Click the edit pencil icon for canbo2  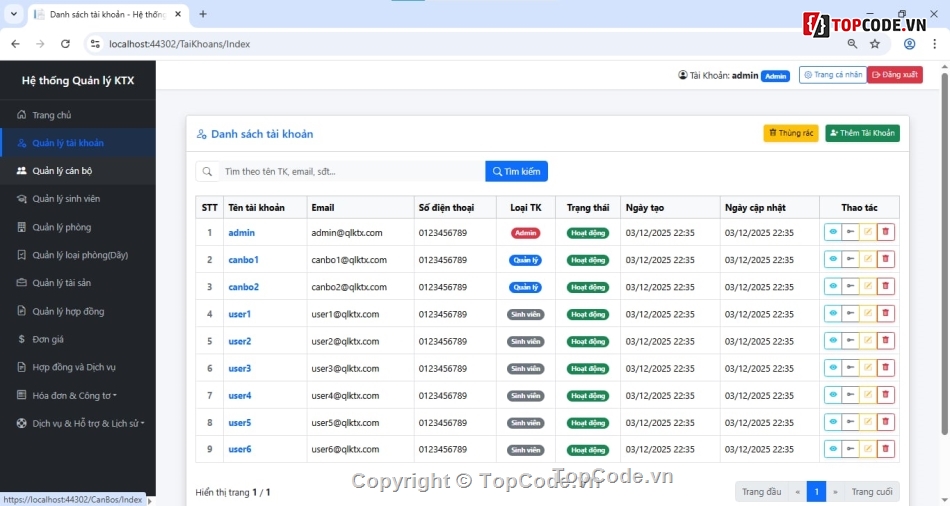[x=868, y=287]
